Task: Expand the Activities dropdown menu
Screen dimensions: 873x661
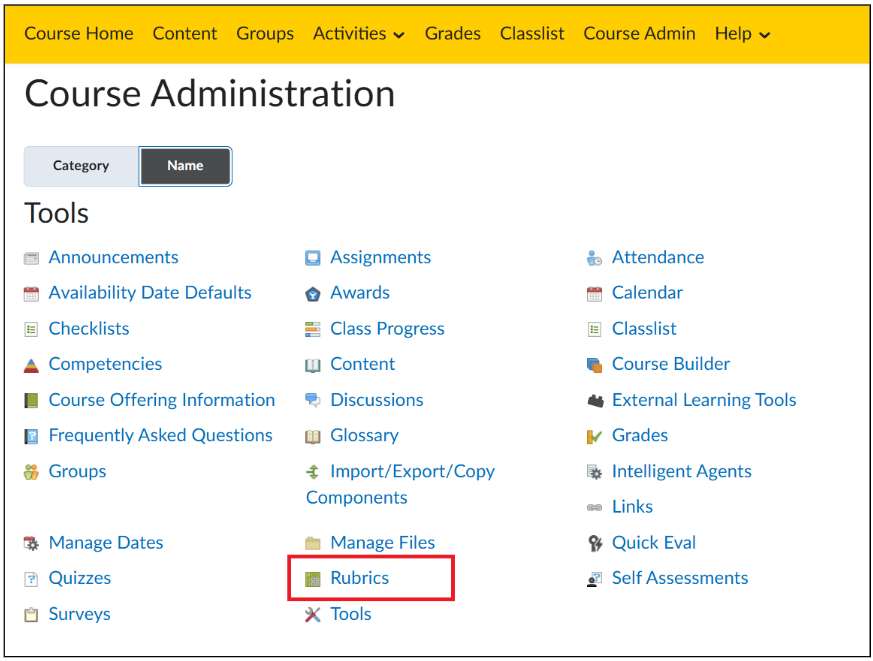Action: point(359,33)
